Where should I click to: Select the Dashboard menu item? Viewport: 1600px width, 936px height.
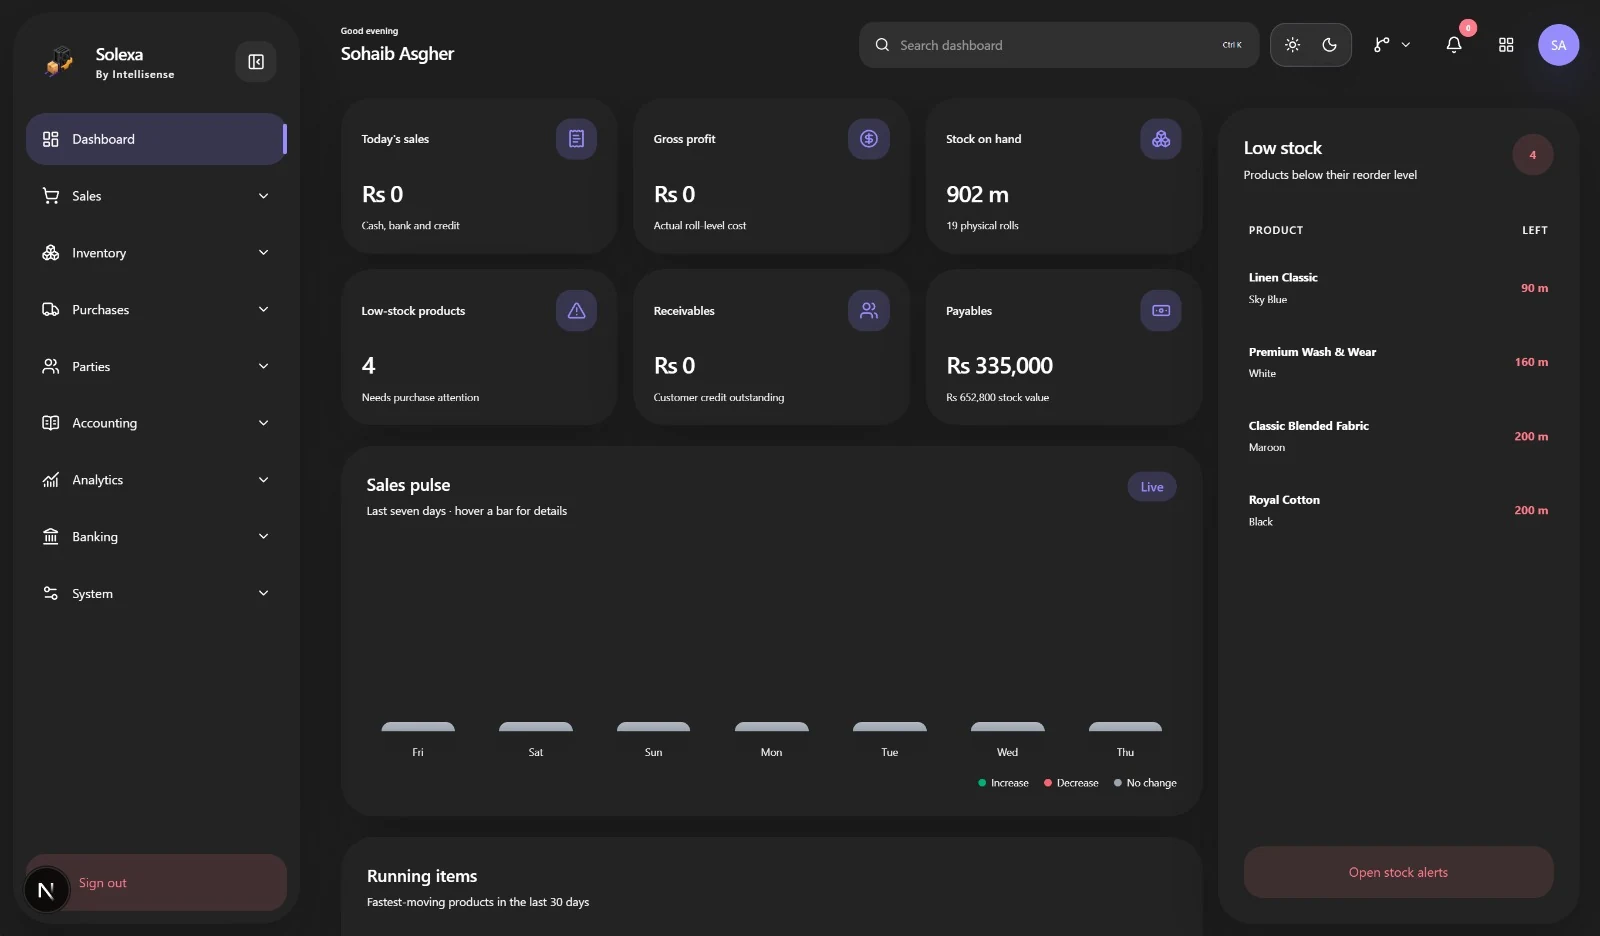point(156,139)
